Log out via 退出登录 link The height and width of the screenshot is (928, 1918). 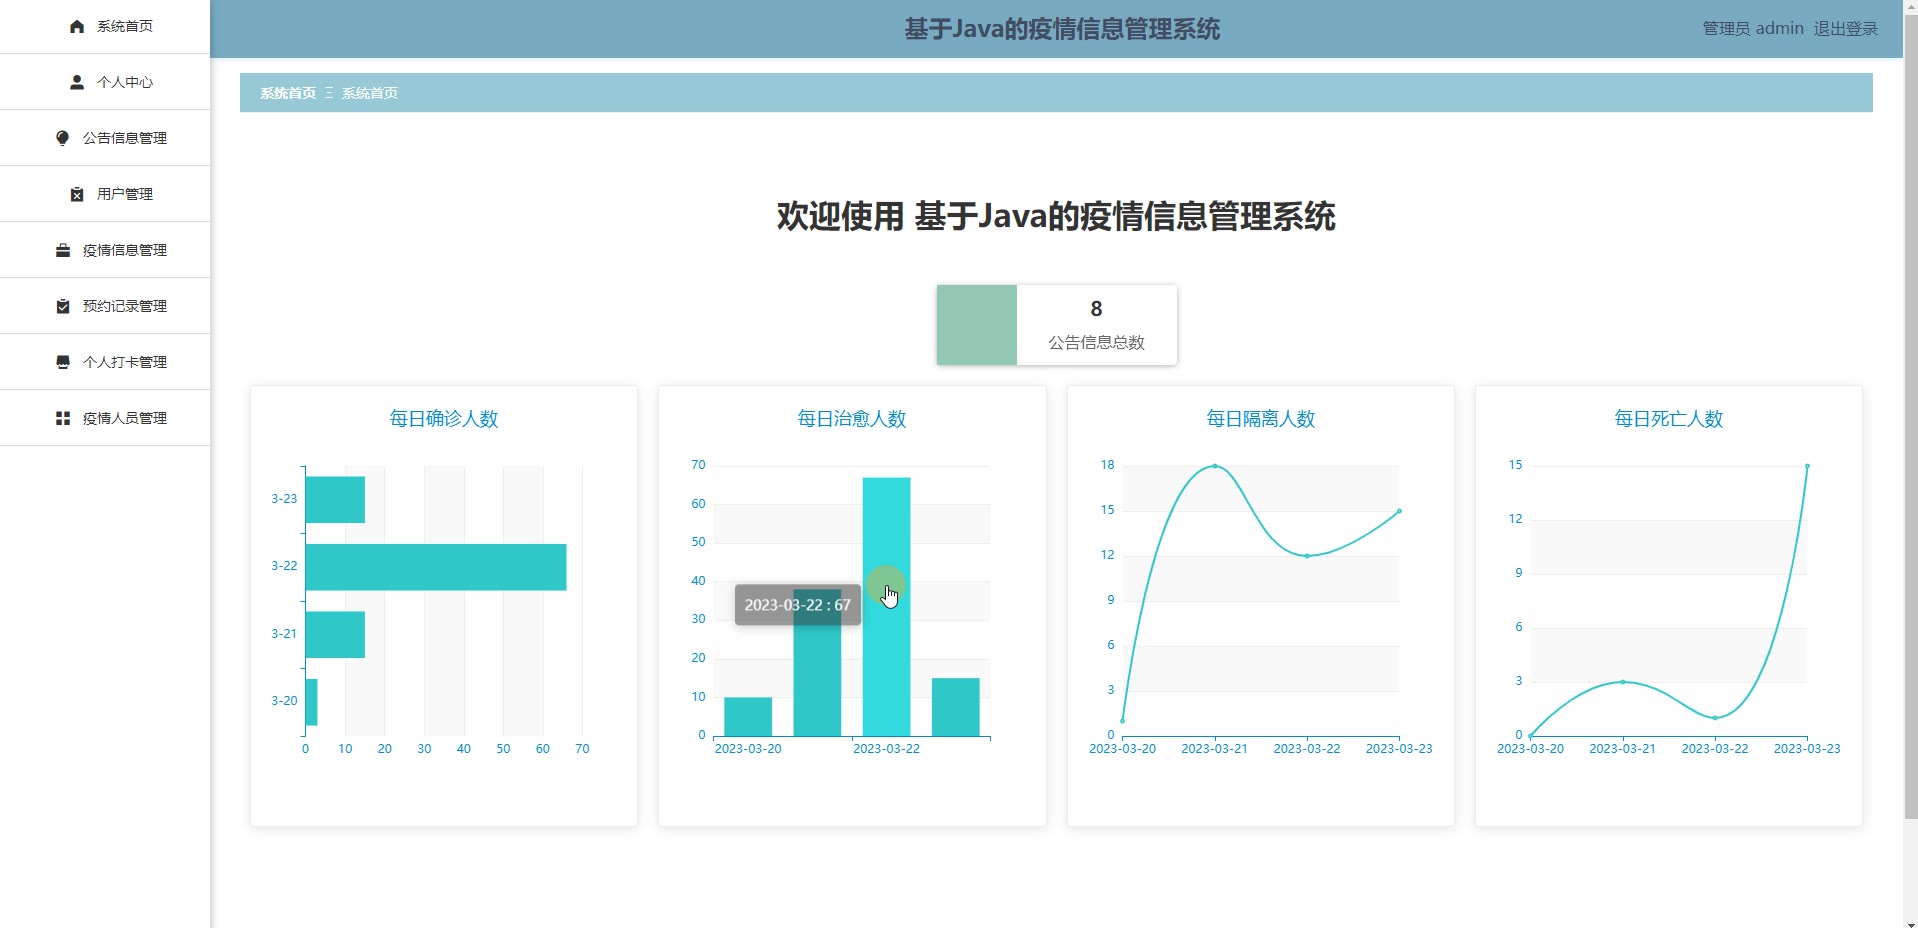1845,29
